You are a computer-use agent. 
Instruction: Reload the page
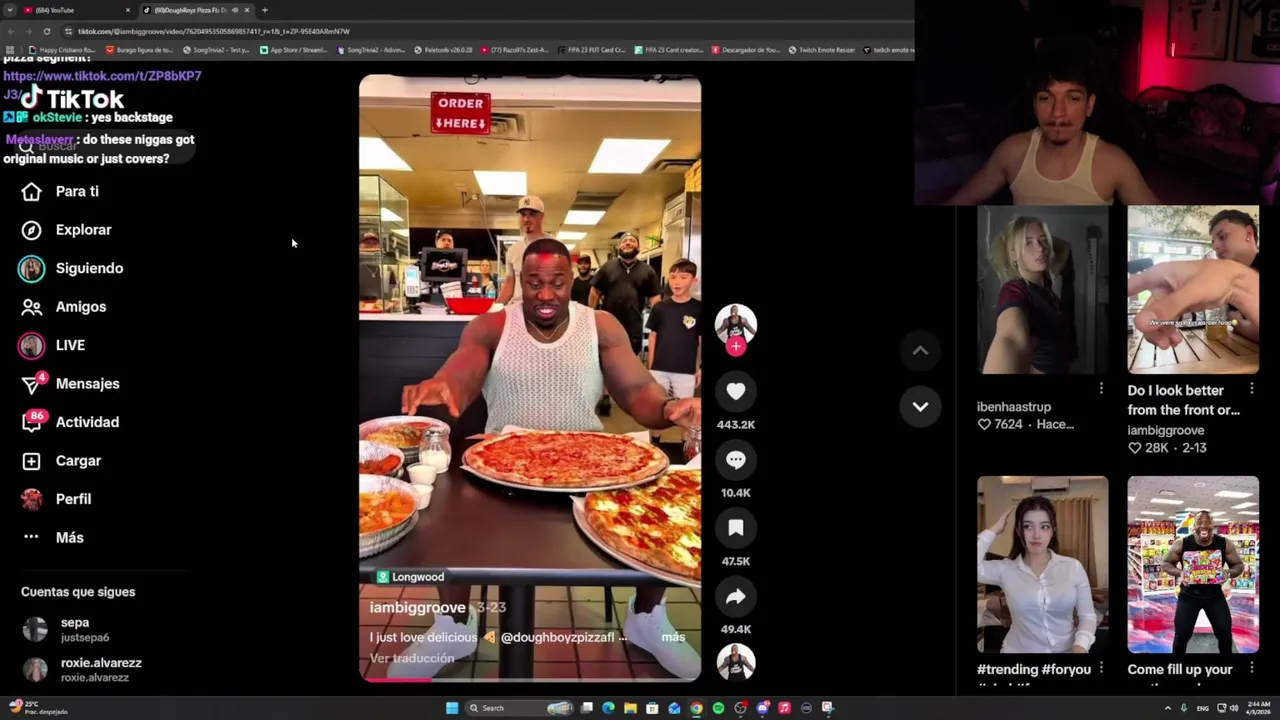click(46, 31)
